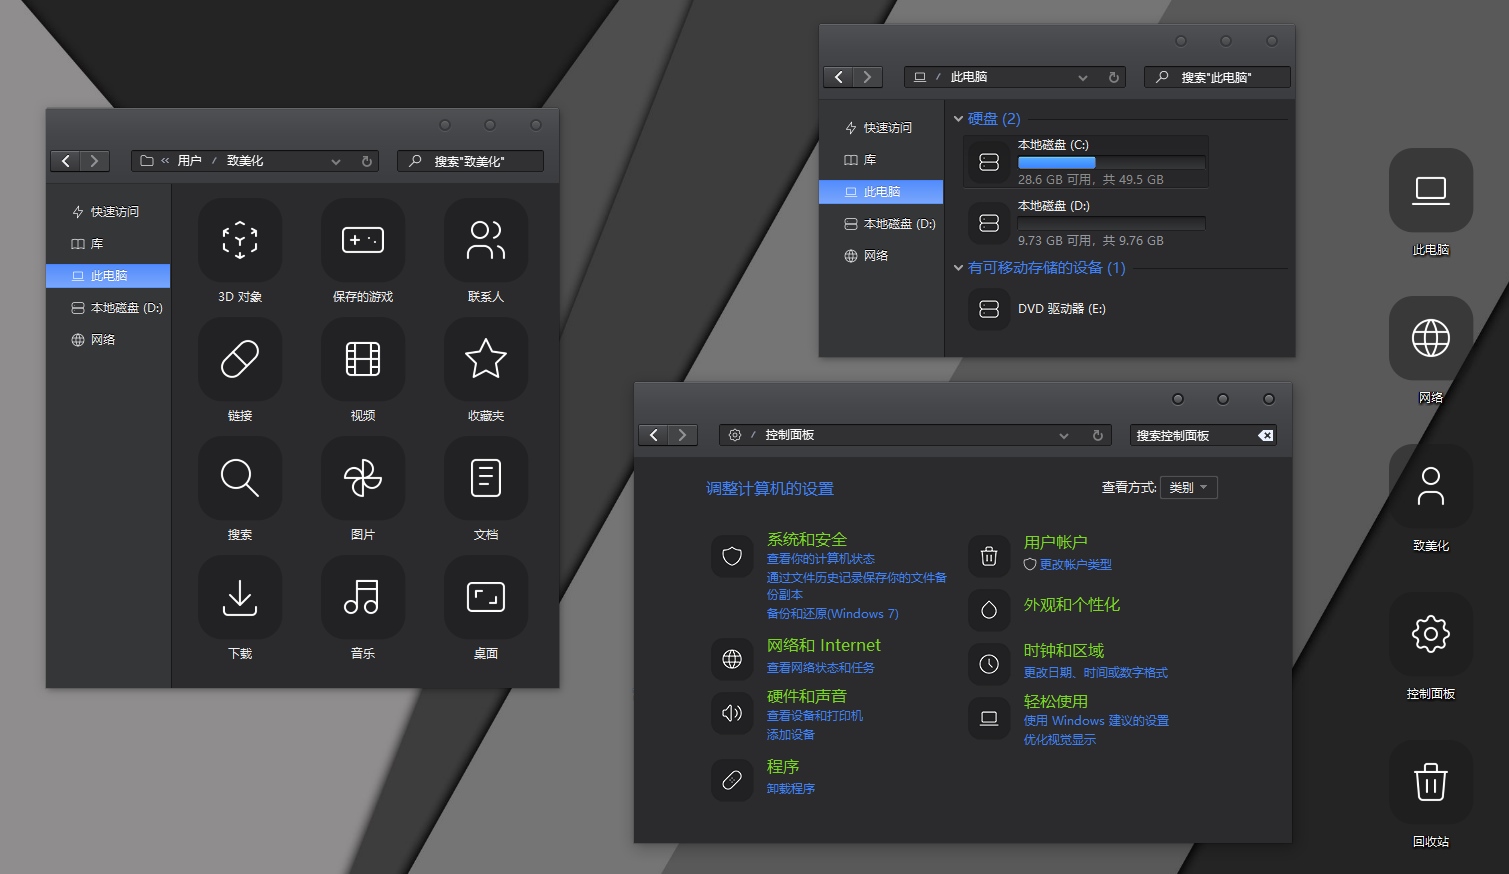Screen dimensions: 1509x874
Task: Open 回收站 recycle bin on desktop
Action: [1430, 783]
